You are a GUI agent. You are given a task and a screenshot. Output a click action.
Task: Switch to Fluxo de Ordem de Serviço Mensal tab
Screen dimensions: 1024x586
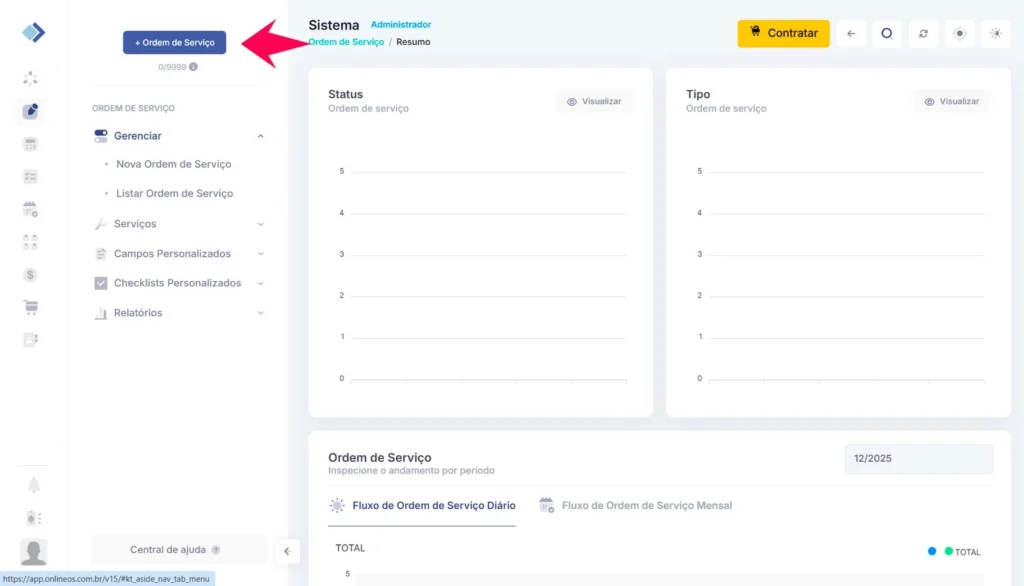tap(646, 506)
